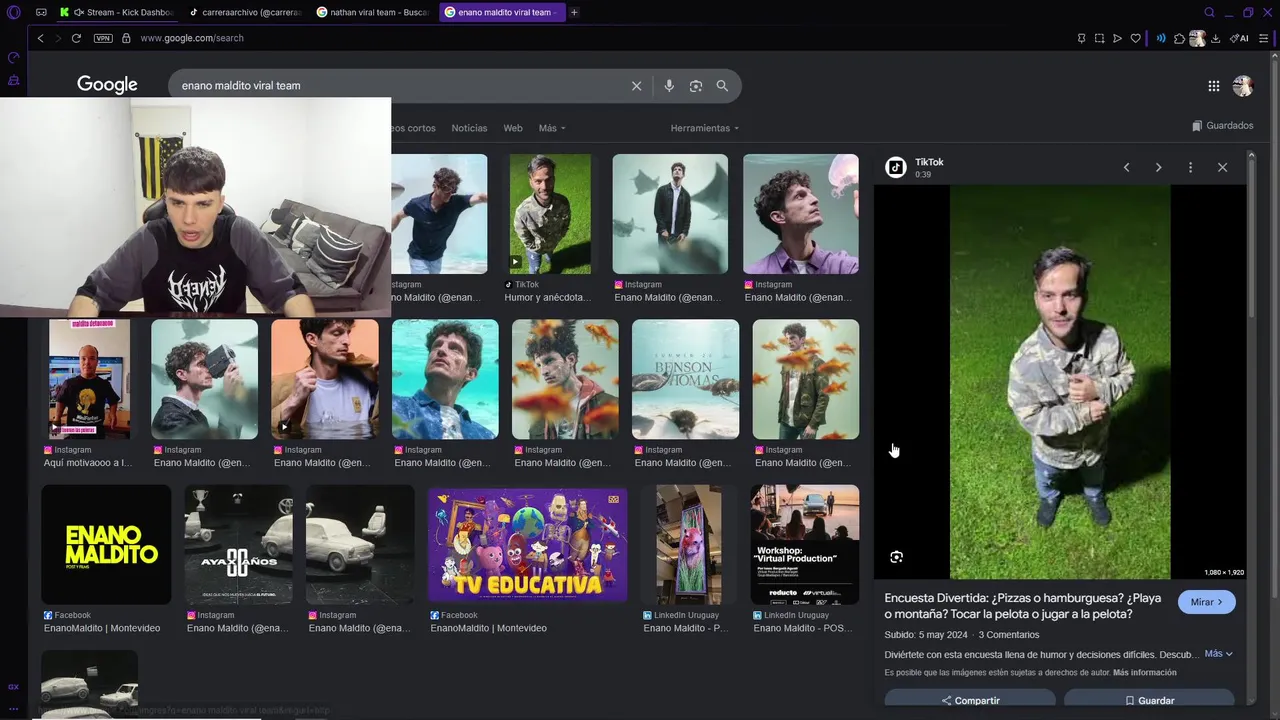Switch to carreraarchivo TikTok tab
Viewport: 1280px width, 720px height.
click(x=245, y=12)
